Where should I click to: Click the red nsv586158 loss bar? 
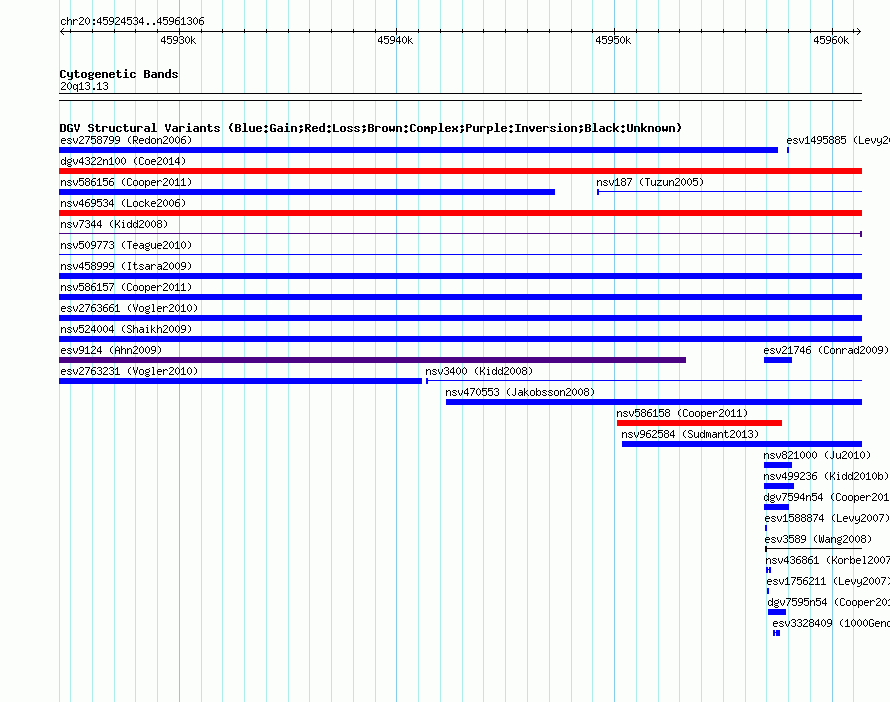point(699,423)
